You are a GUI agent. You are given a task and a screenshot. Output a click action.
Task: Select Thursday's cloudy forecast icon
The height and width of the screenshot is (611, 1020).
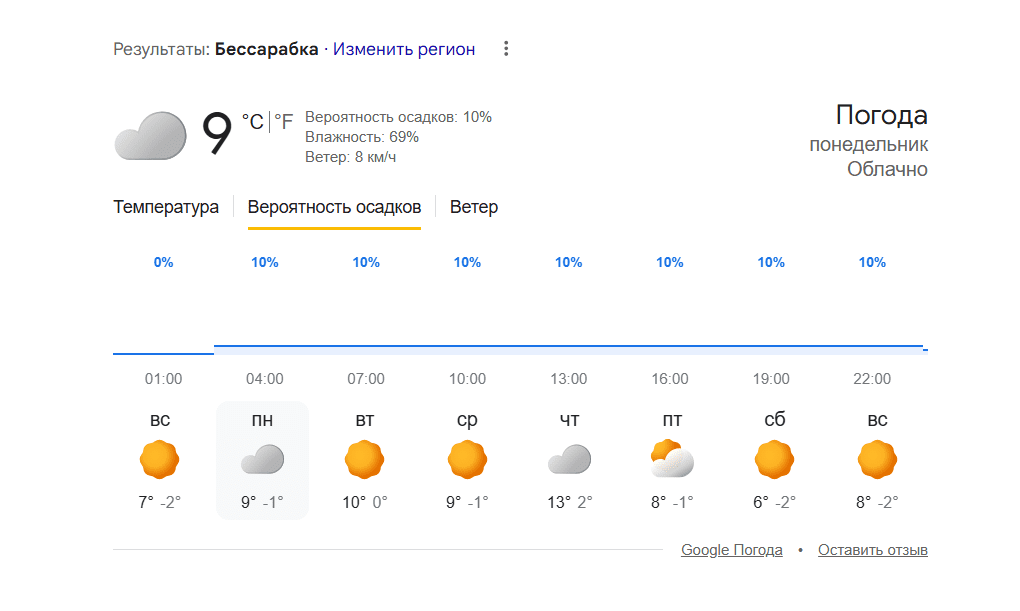pos(569,460)
